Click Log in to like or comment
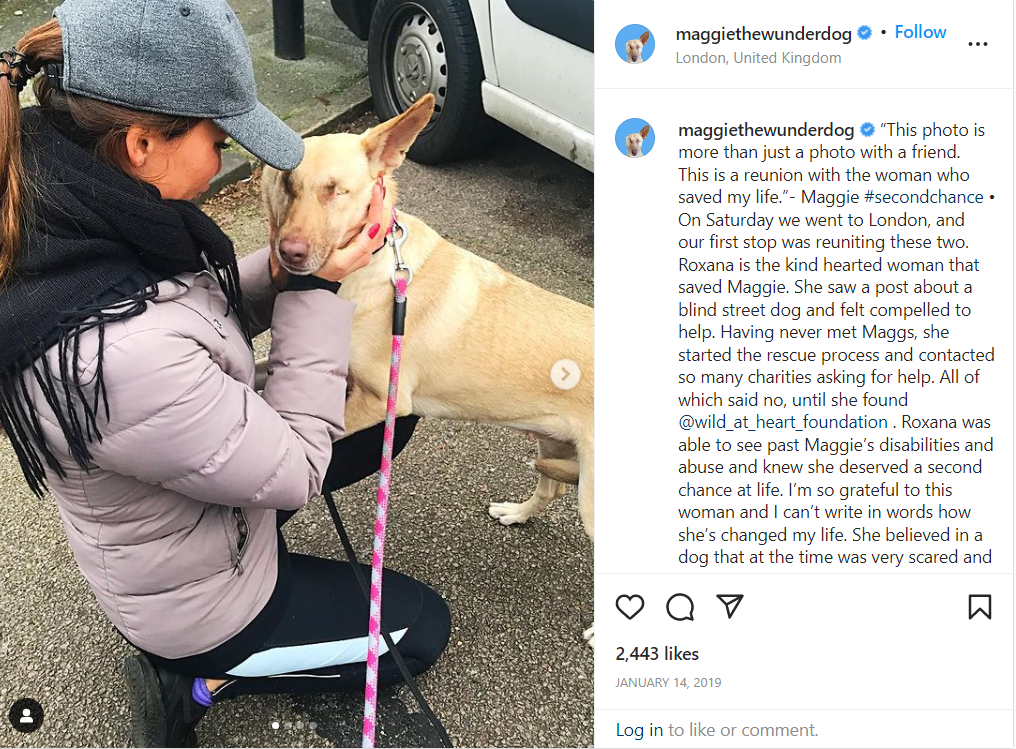Image resolution: width=1016 pixels, height=749 pixels. 639,730
